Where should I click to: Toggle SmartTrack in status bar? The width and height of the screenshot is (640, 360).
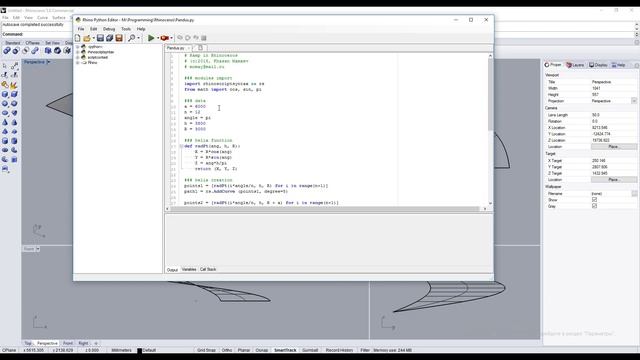tap(285, 350)
